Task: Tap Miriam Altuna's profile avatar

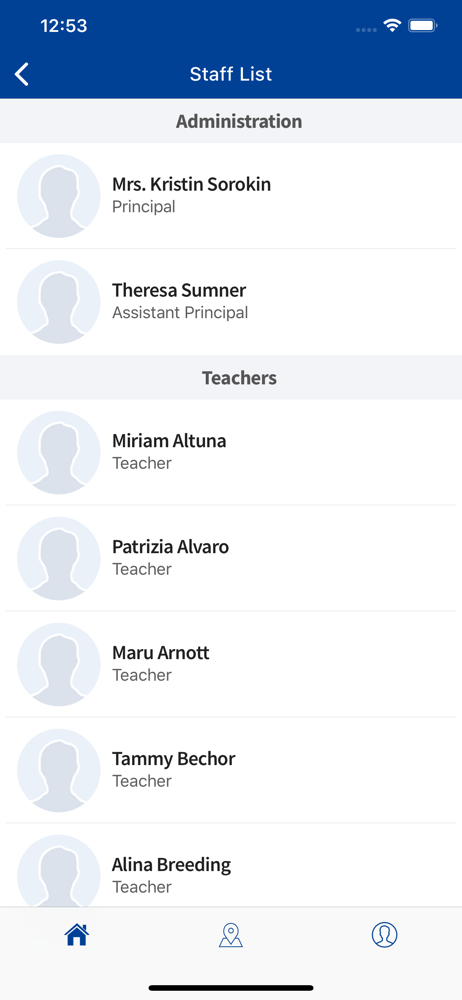Action: [x=59, y=452]
